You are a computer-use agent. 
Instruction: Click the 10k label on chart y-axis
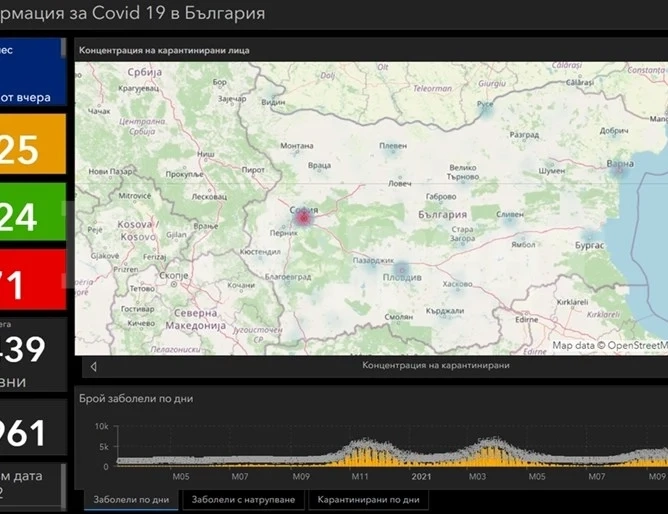point(101,426)
